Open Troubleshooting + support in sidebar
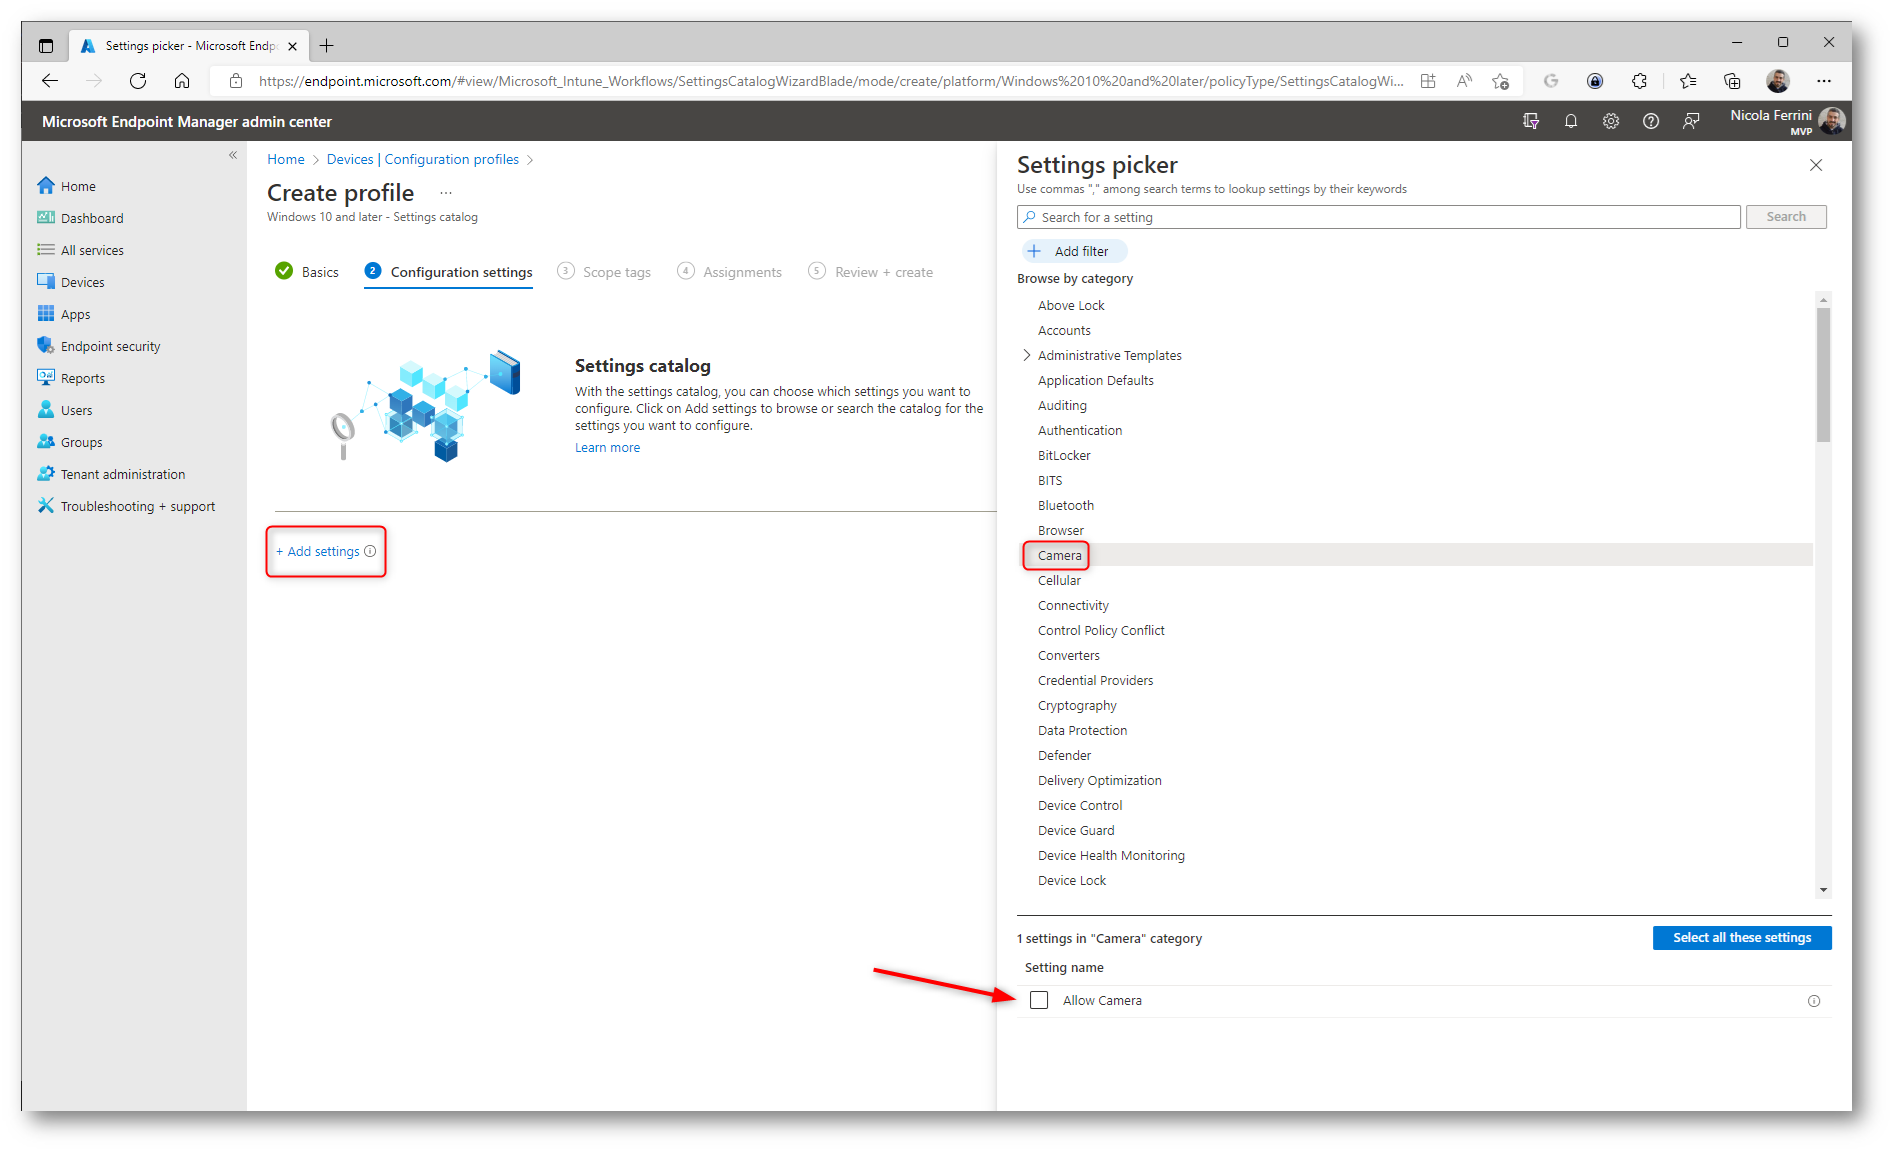The height and width of the screenshot is (1153, 1894). pyautogui.click(x=137, y=506)
